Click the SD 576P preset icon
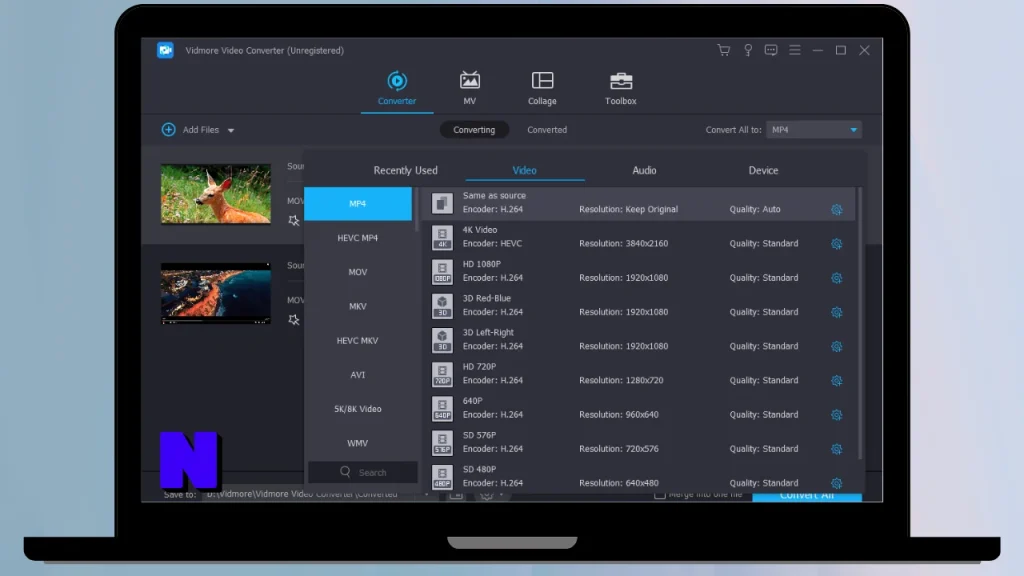This screenshot has width=1024, height=576. tap(442, 443)
